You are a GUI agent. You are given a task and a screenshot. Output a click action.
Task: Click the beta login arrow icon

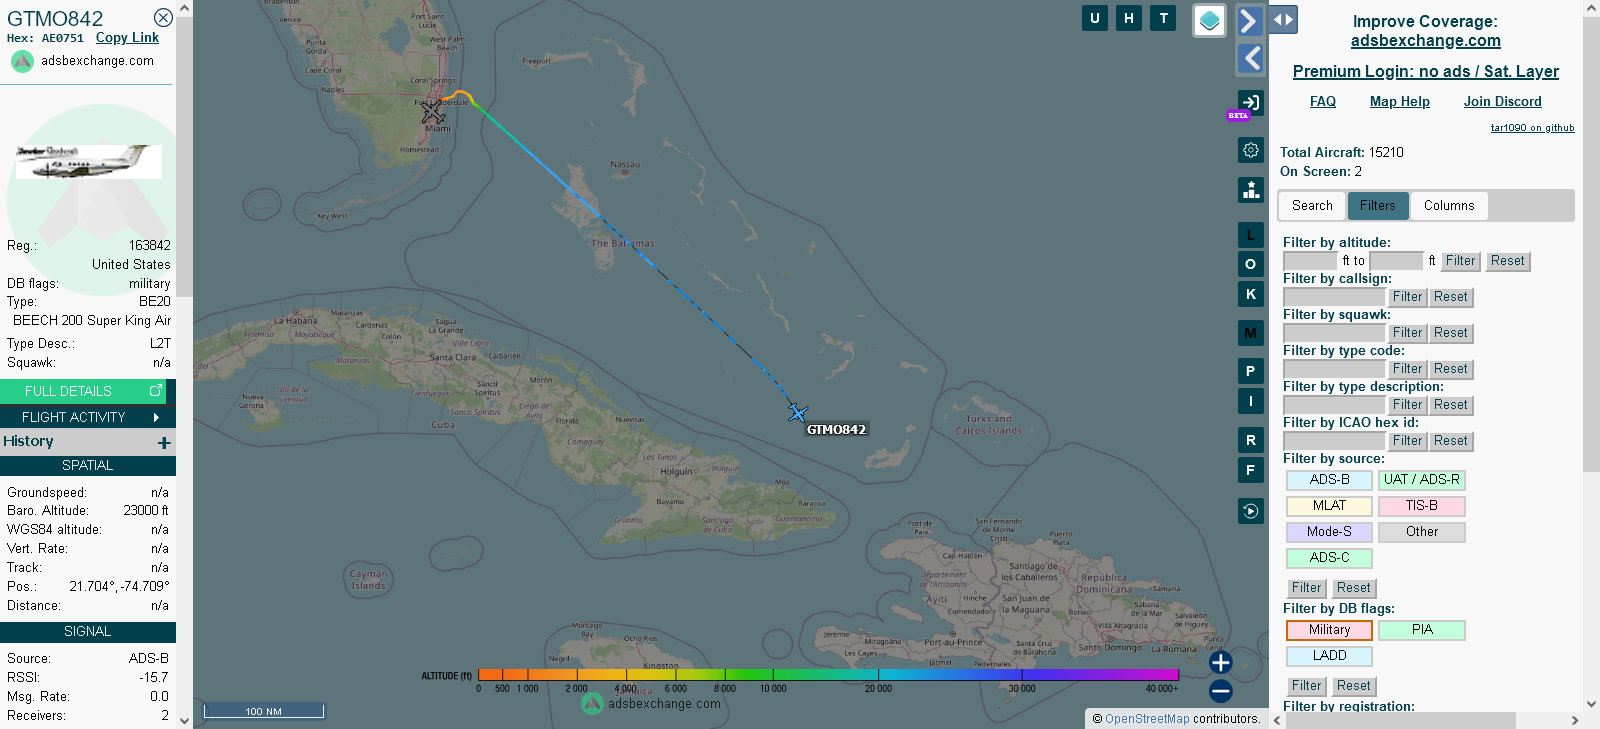[x=1250, y=102]
